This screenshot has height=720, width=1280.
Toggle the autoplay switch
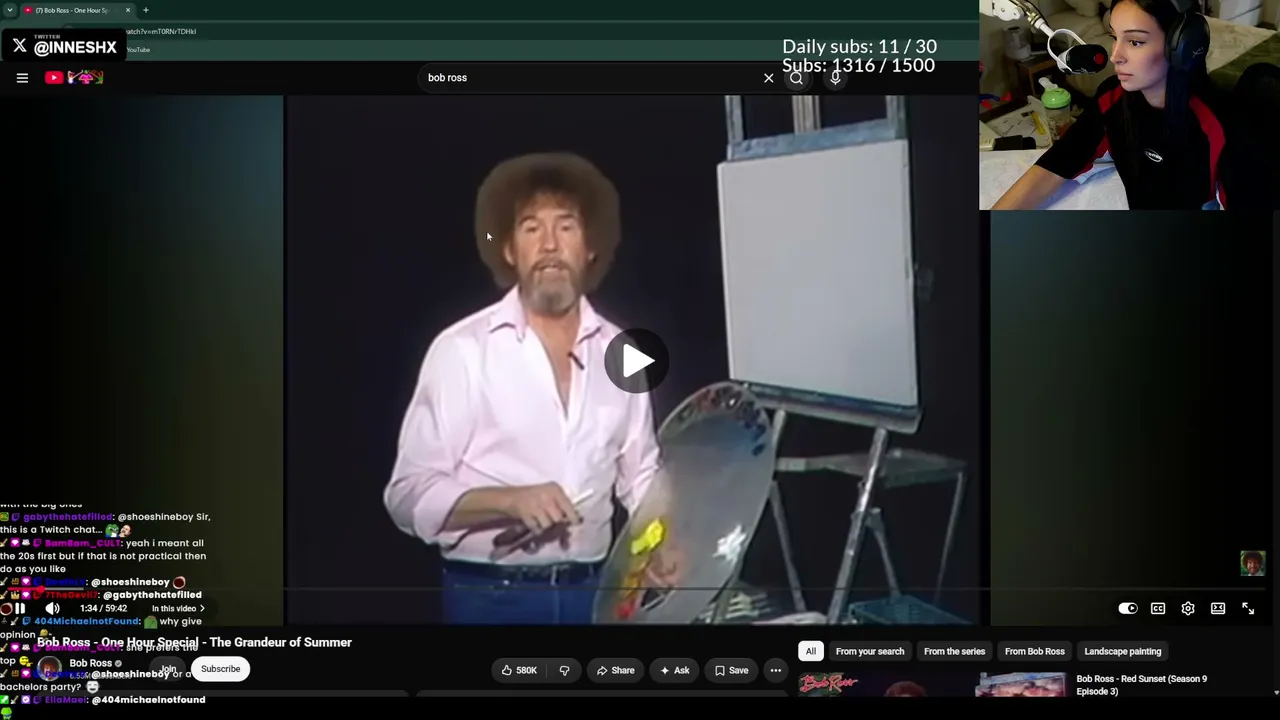[x=1127, y=608]
